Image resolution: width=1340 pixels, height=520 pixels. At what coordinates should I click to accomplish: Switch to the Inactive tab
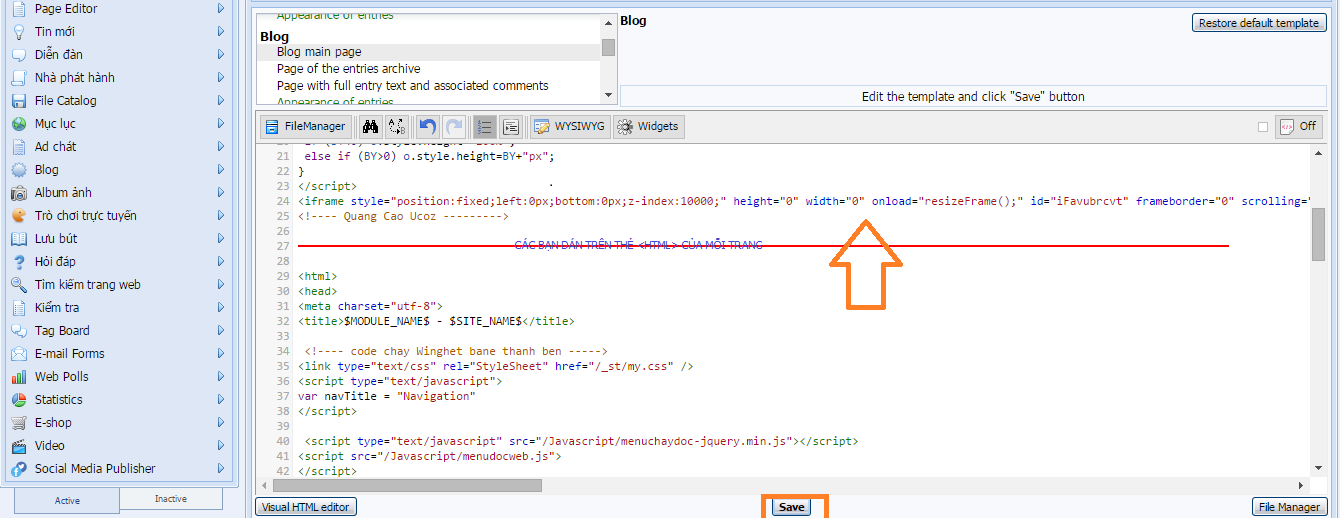[172, 498]
